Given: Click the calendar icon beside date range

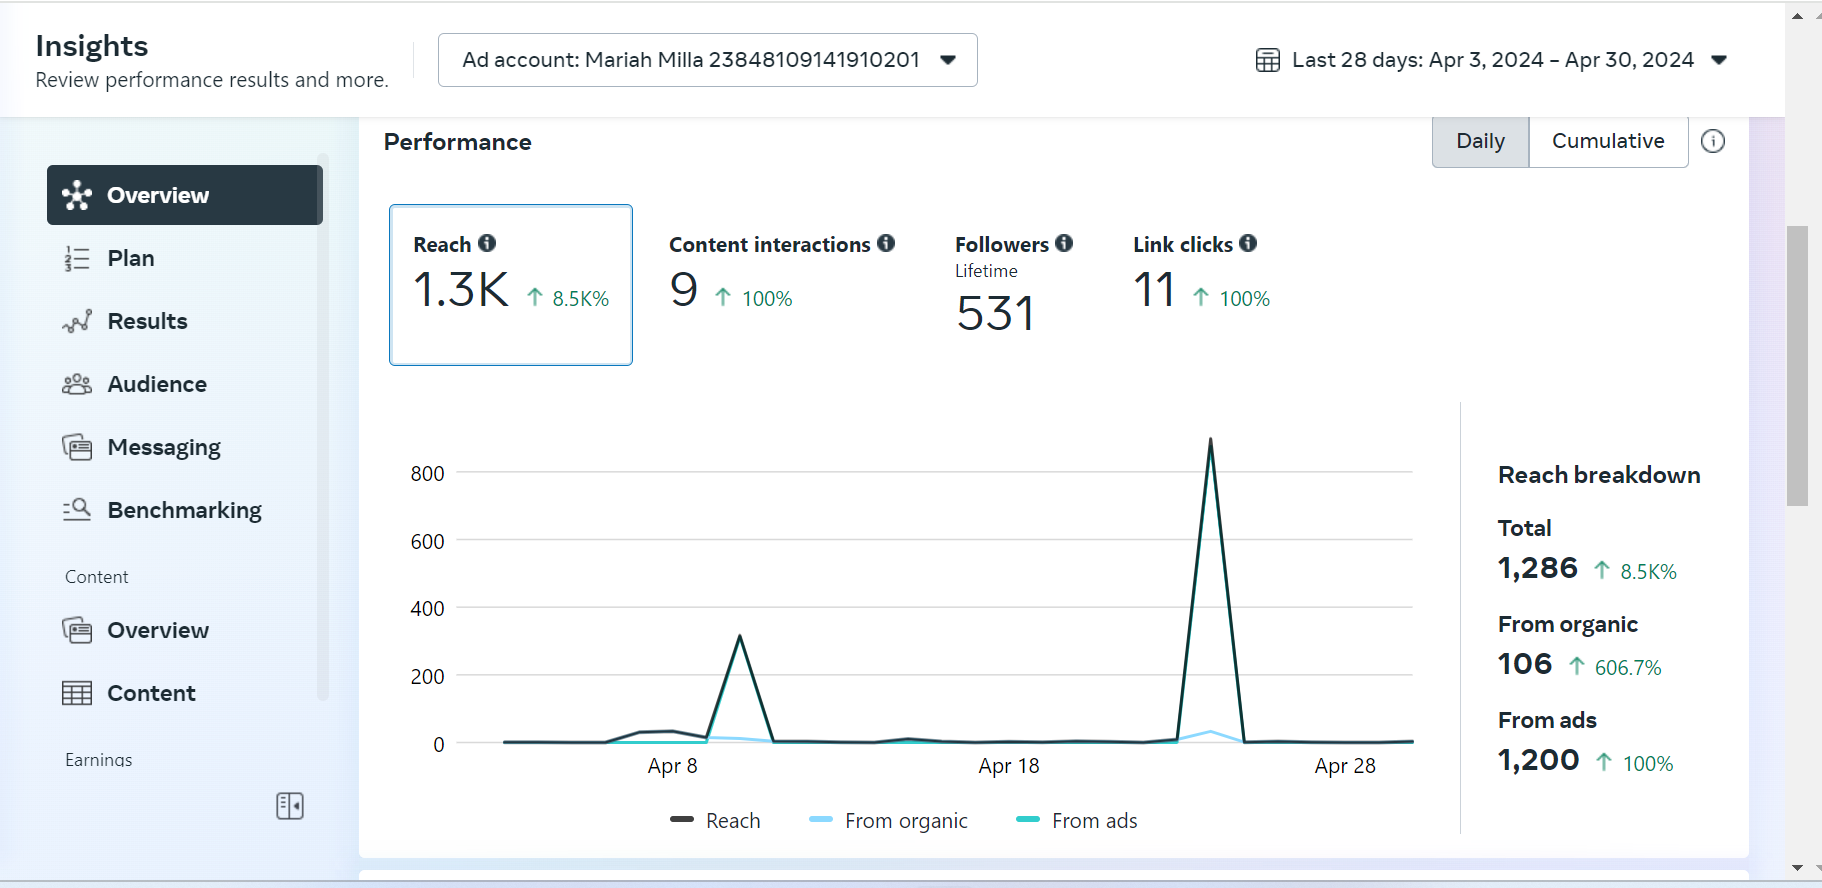Looking at the screenshot, I should click(x=1267, y=60).
